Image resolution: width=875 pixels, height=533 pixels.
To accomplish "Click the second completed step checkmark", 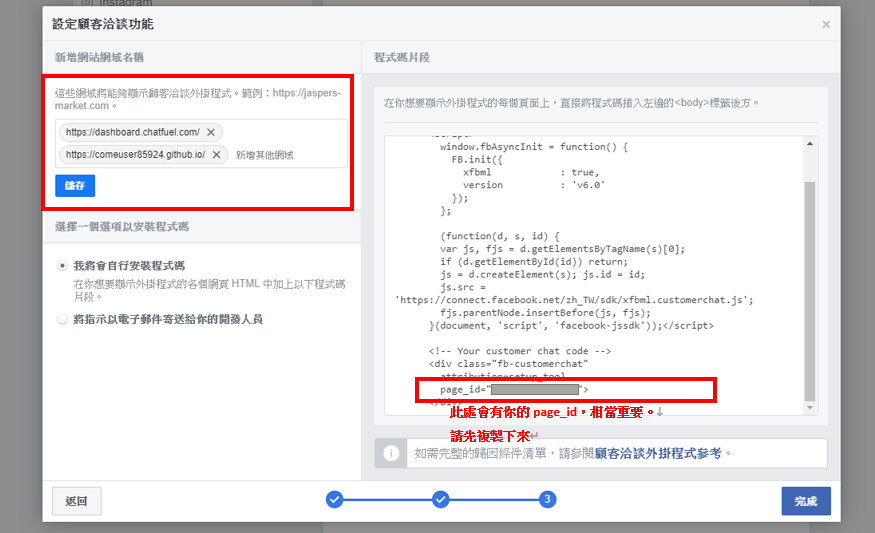I will (440, 500).
